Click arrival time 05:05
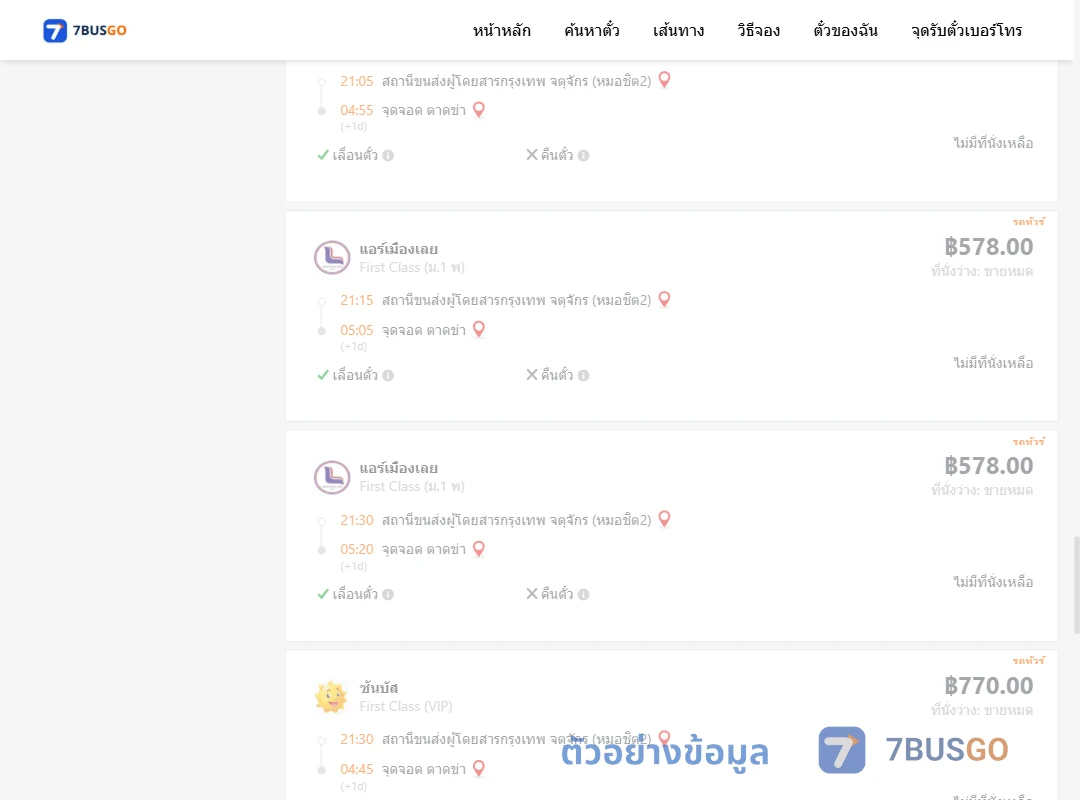Image resolution: width=1080 pixels, height=800 pixels. coord(357,330)
